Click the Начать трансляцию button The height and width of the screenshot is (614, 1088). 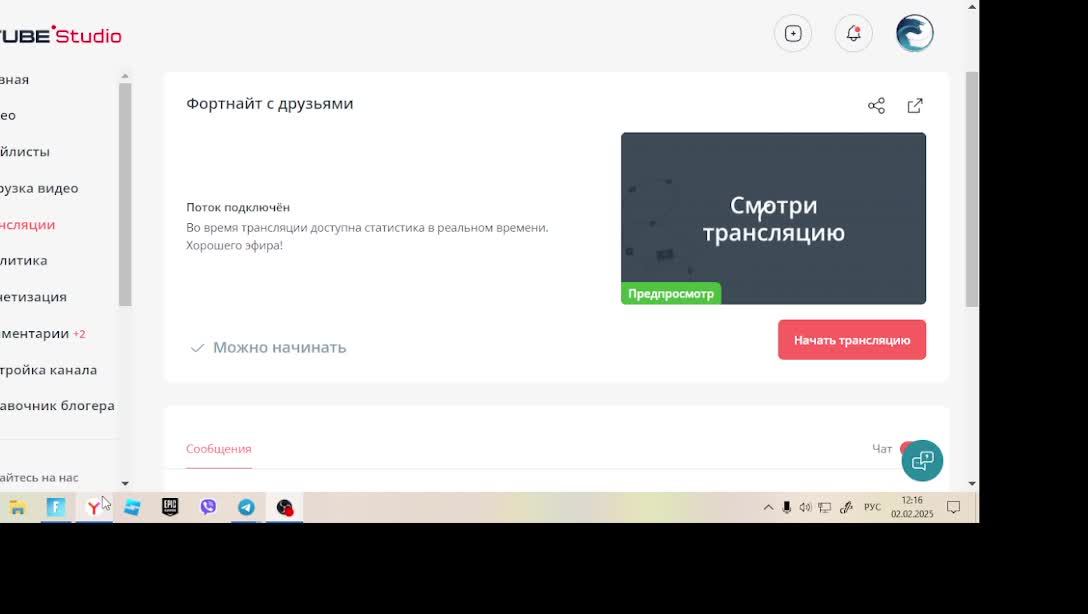(851, 340)
